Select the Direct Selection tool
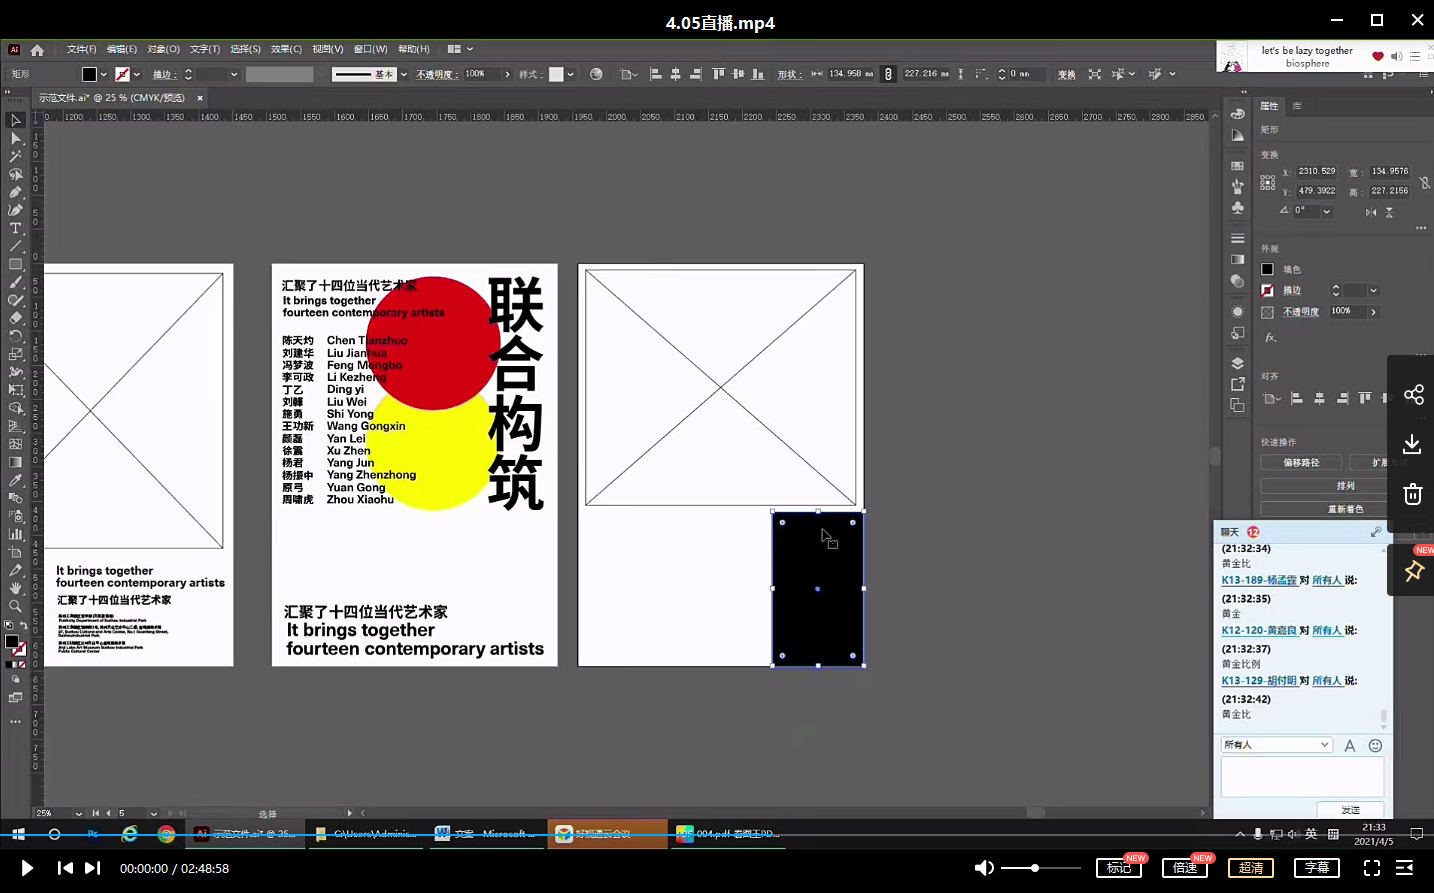This screenshot has height=893, width=1434. pyautogui.click(x=15, y=138)
